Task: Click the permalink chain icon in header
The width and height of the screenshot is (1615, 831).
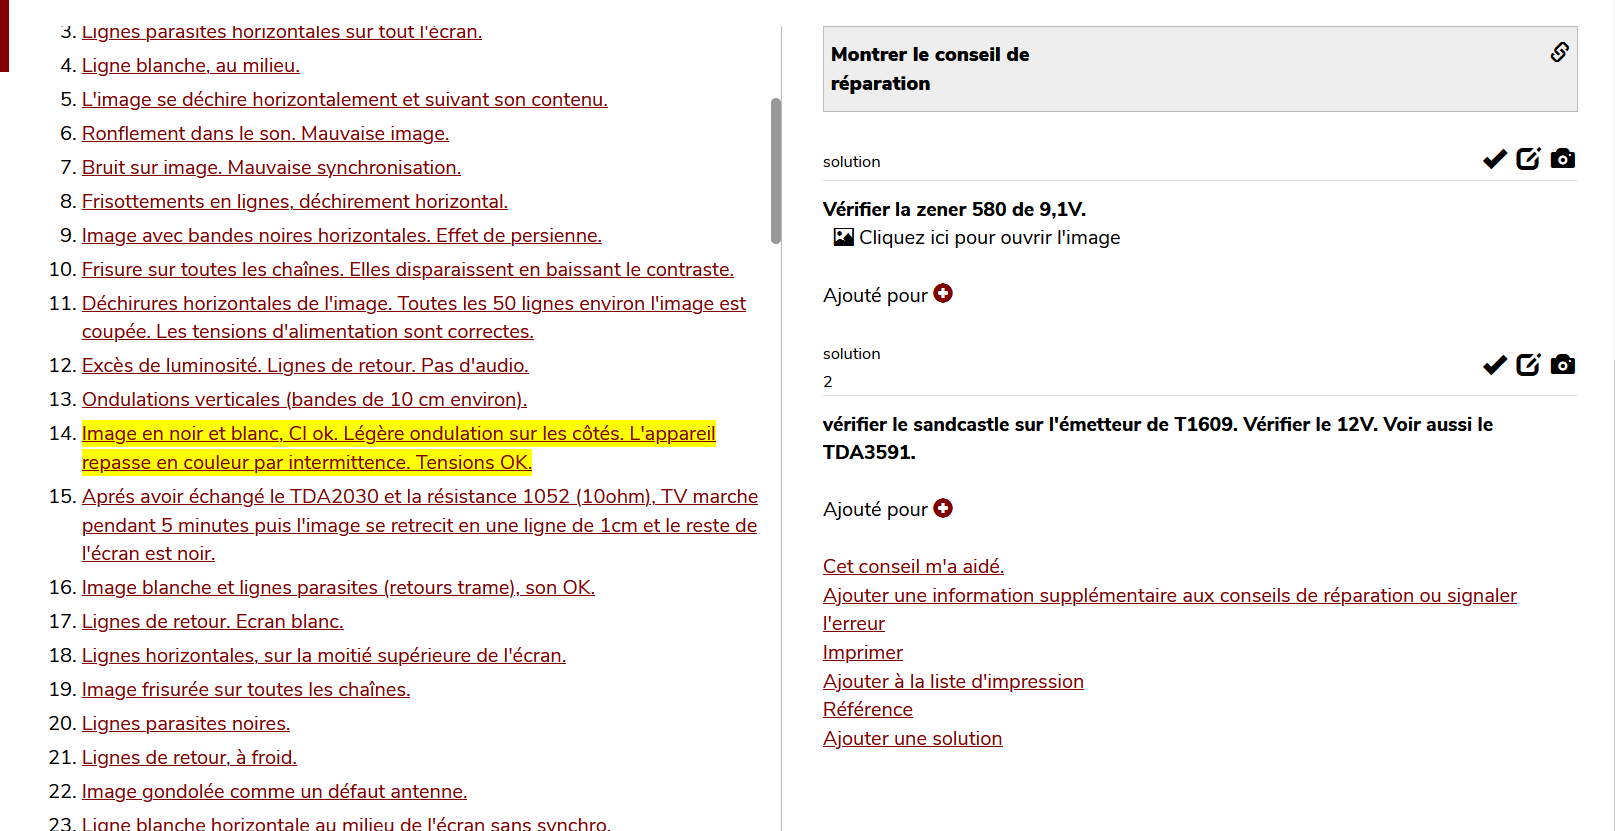Action: pyautogui.click(x=1559, y=52)
